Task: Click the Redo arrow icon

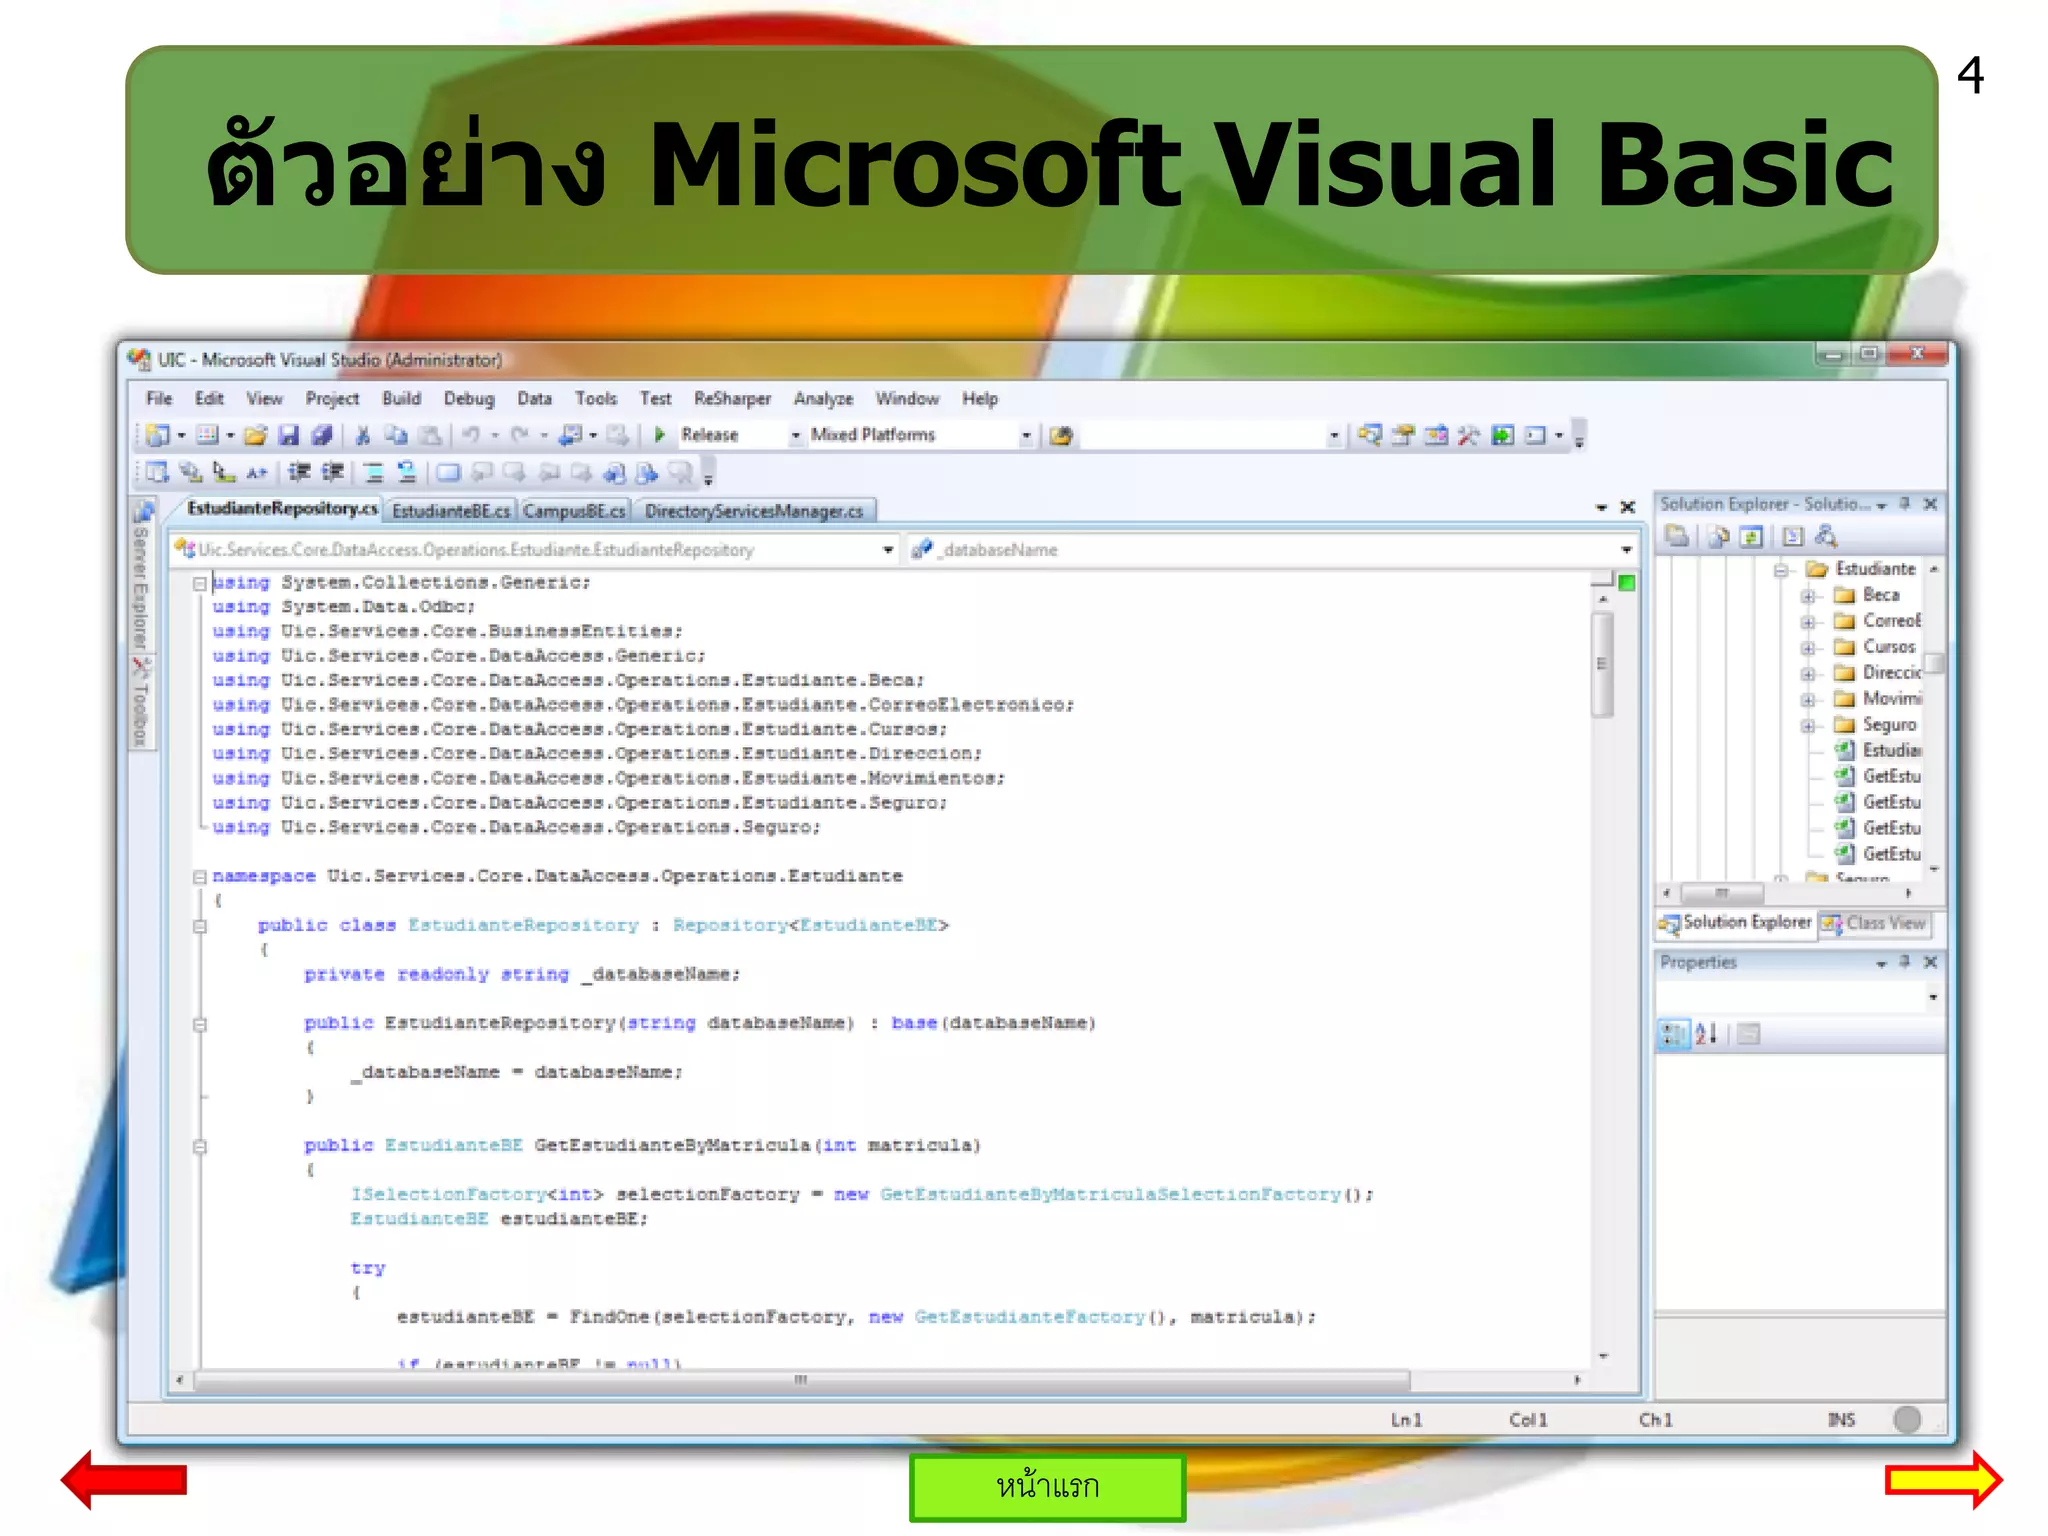Action: 520,435
